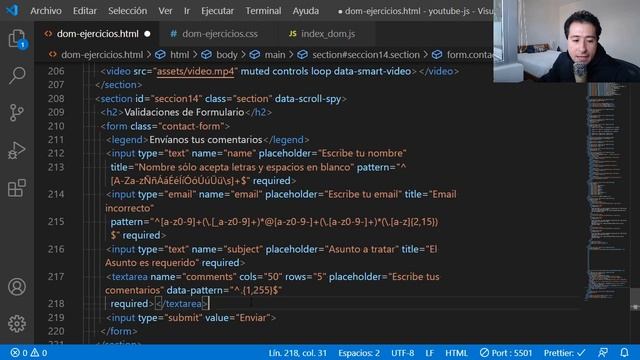Click the webcam video overlay
Viewport: 640px width, 360px height.
567,41
